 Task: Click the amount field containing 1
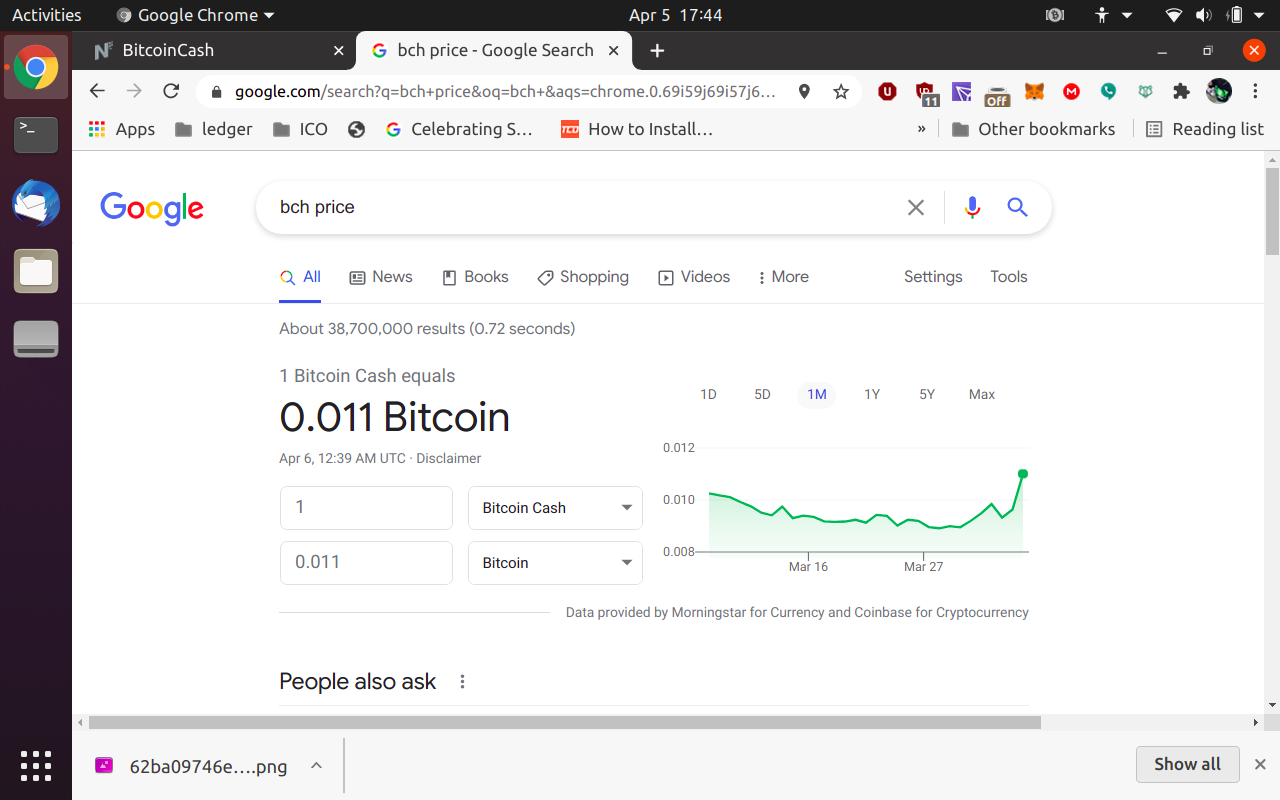(x=366, y=508)
